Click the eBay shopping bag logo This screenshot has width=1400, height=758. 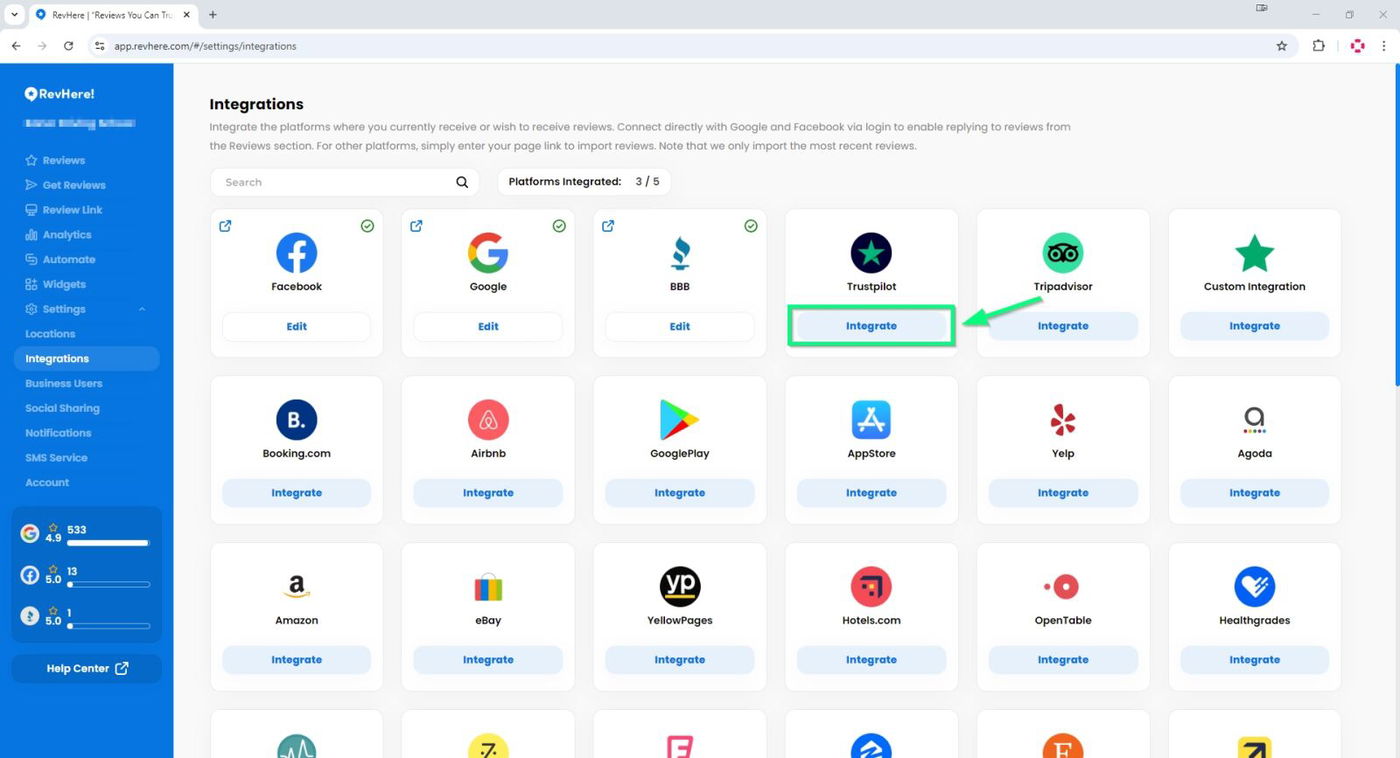coord(488,587)
